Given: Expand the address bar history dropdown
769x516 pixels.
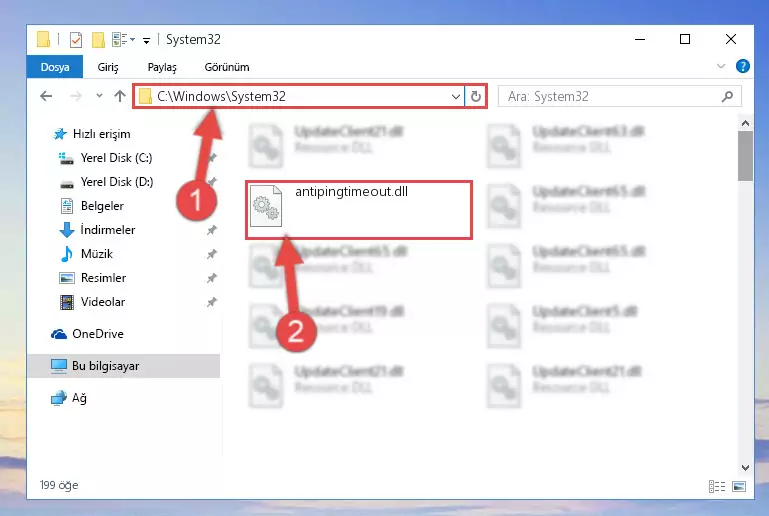Looking at the screenshot, I should click(x=456, y=97).
